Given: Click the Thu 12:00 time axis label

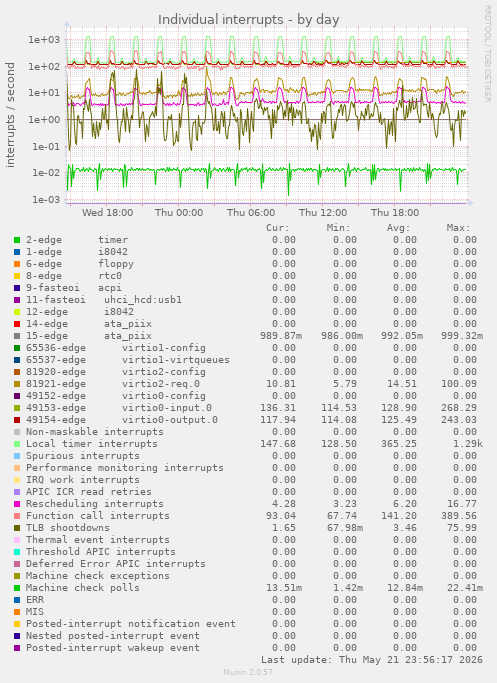Looking at the screenshot, I should coord(323,213).
